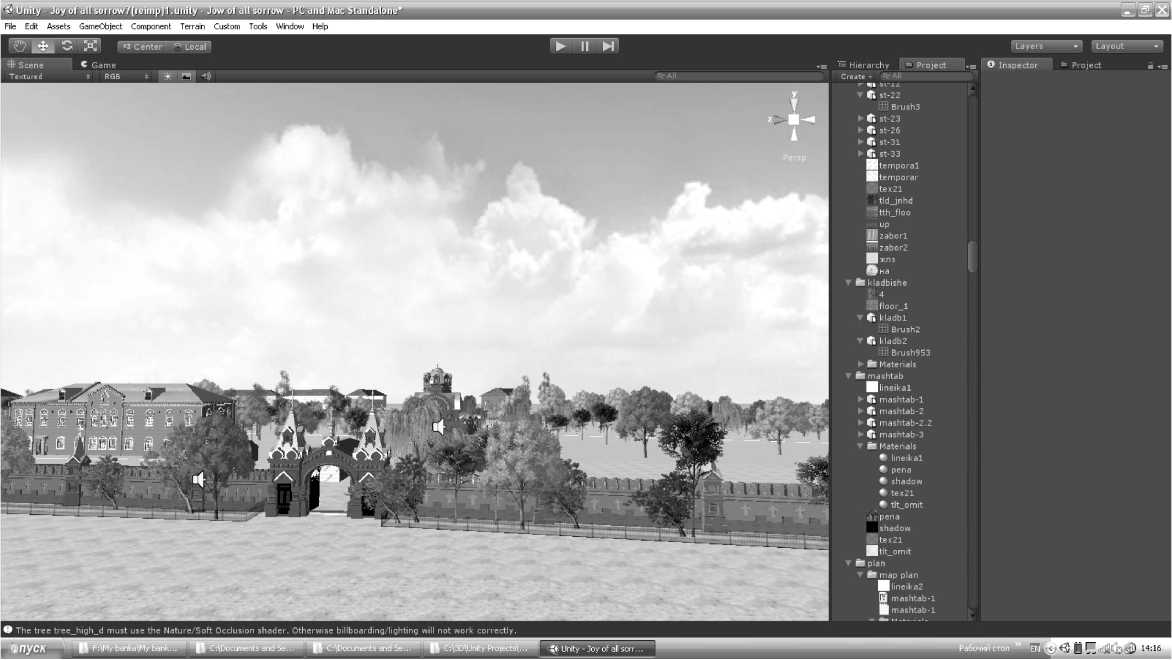
Task: Open the Layers dropdown
Action: [x=1046, y=46]
